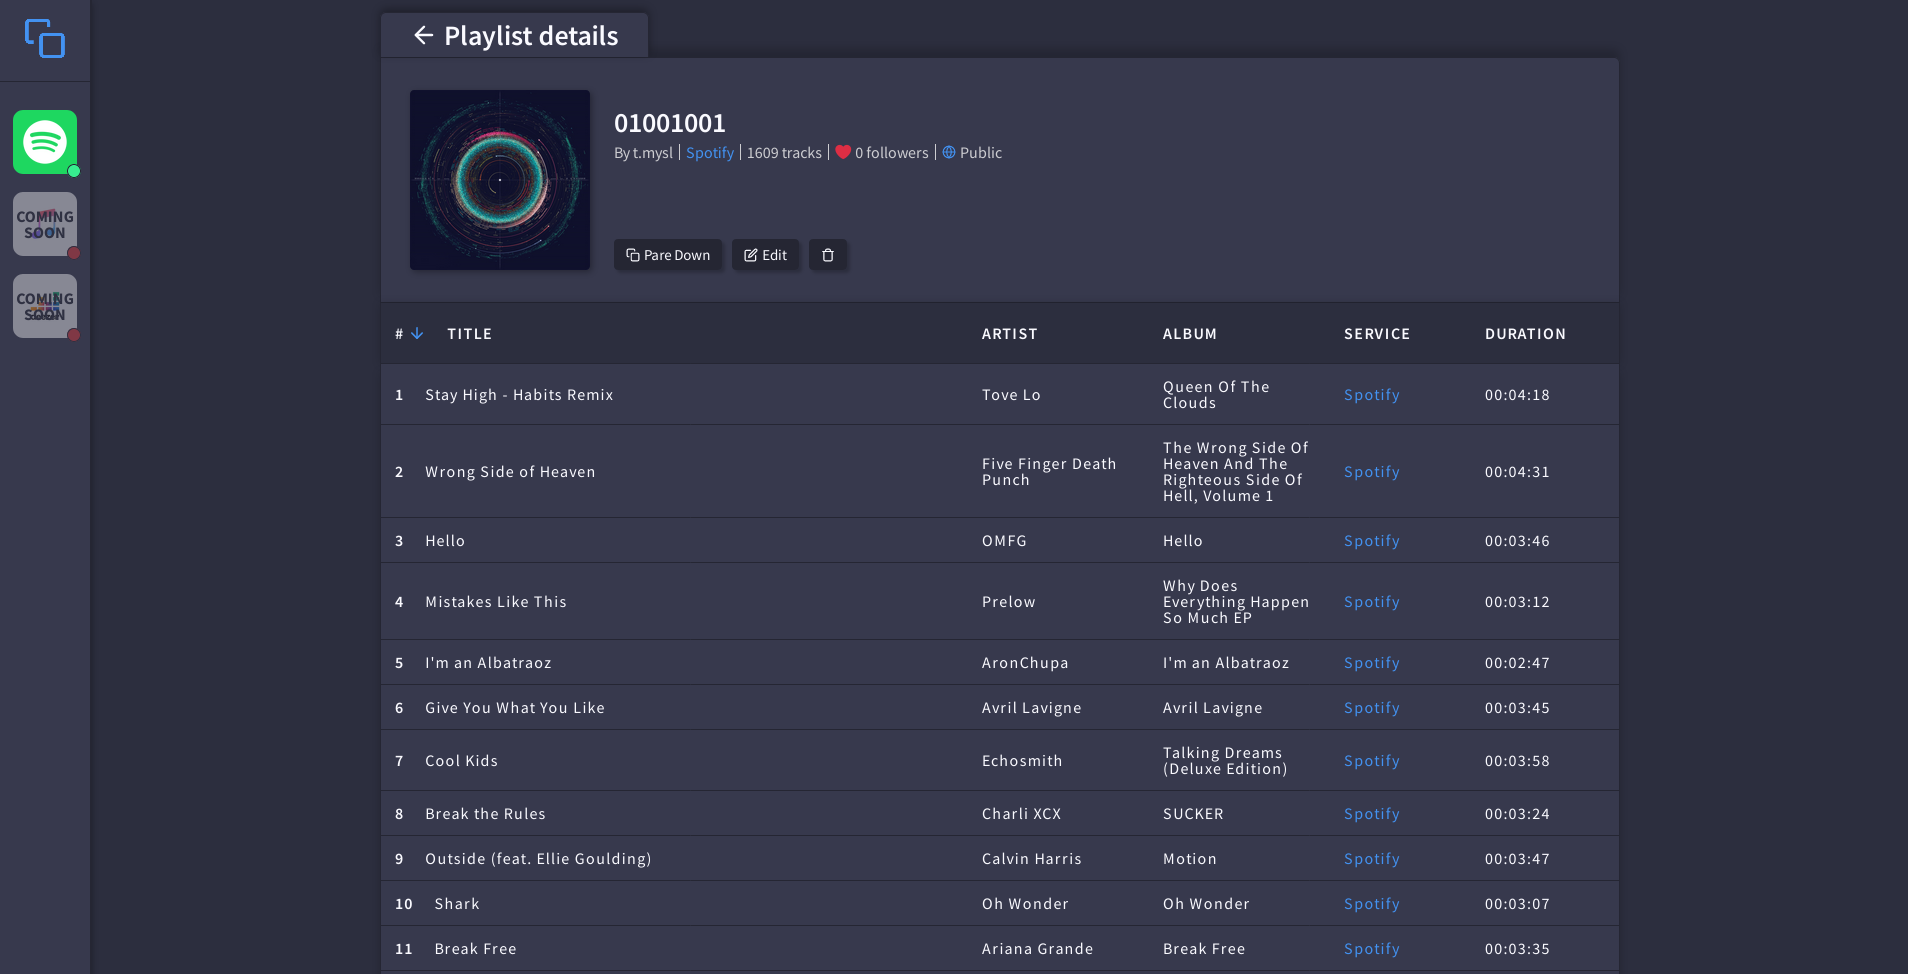The image size is (1908, 974).
Task: Click artist name Charli XCX
Action: click(1021, 814)
